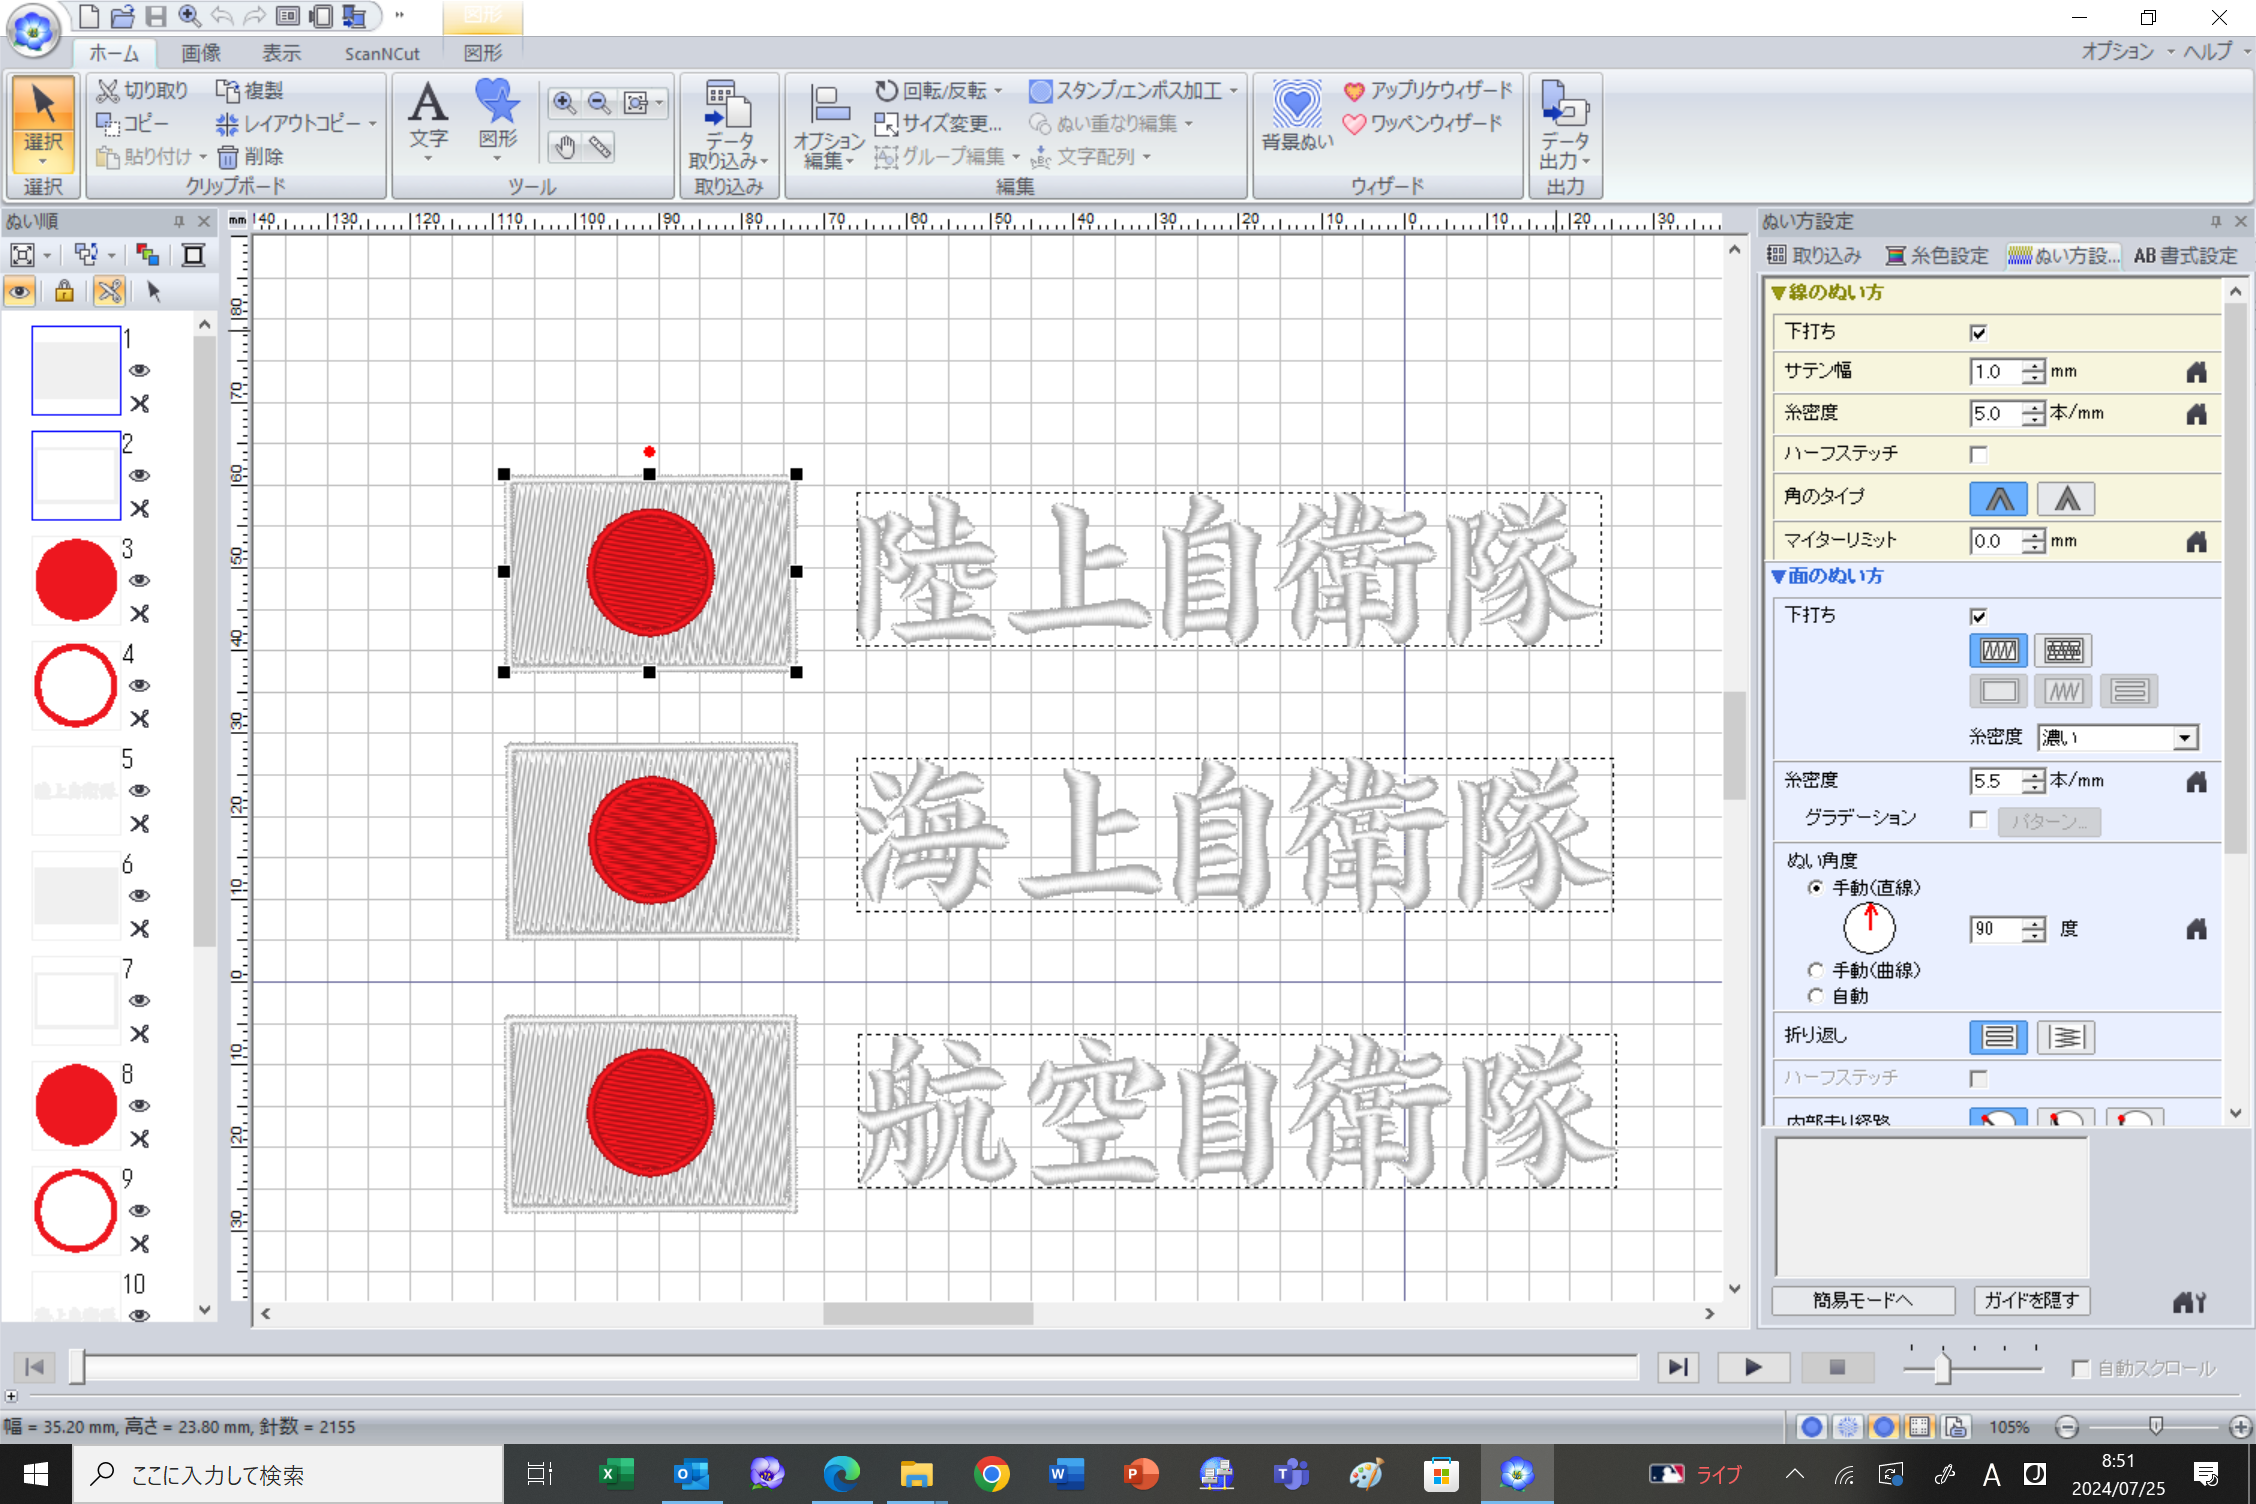Select 手動(直線) radio button
This screenshot has width=2256, height=1504.
point(1816,888)
